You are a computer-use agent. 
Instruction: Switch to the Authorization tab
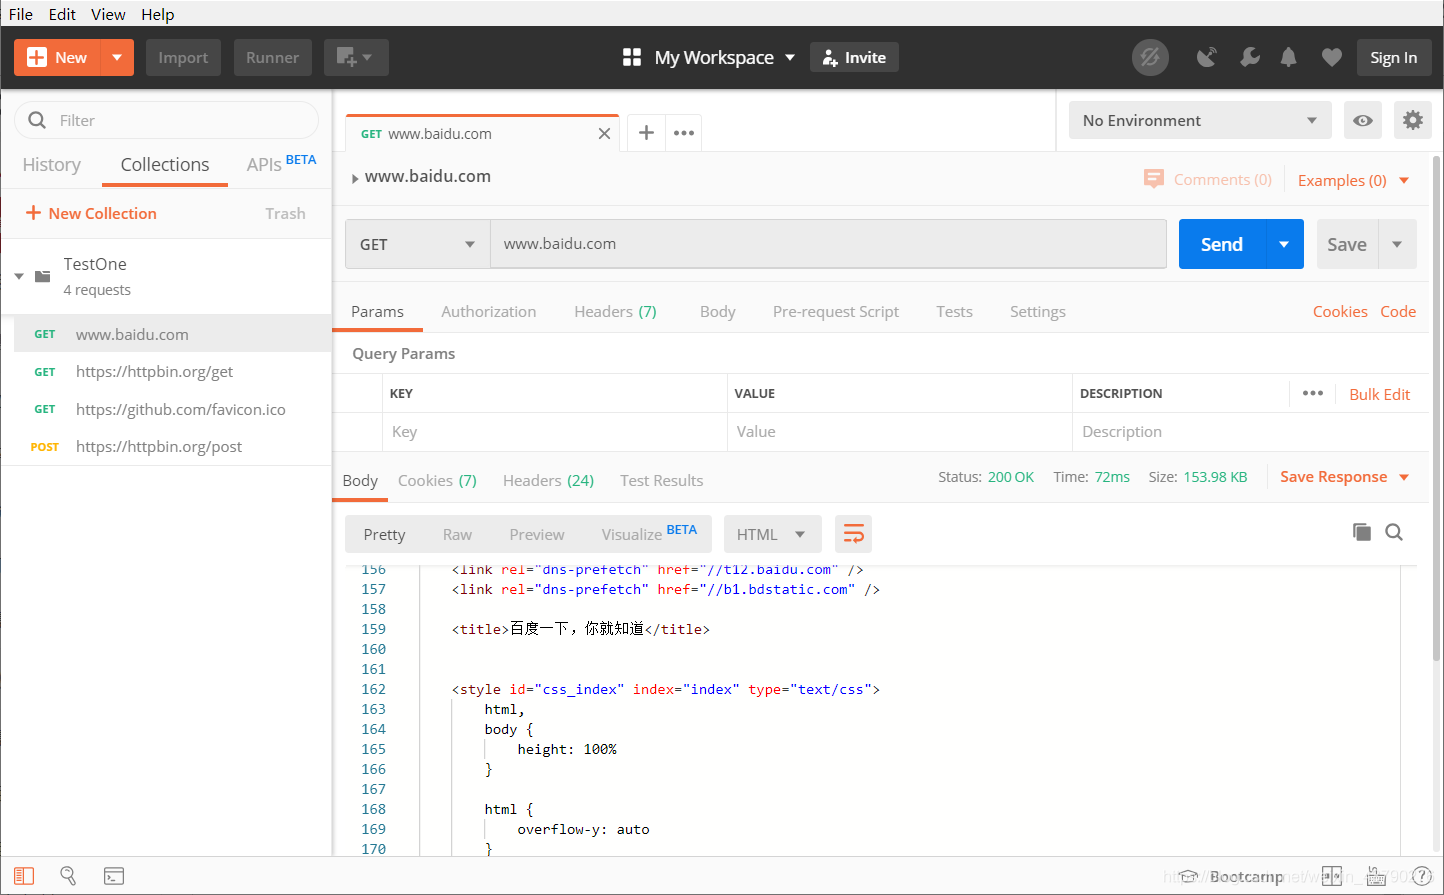[x=488, y=312]
